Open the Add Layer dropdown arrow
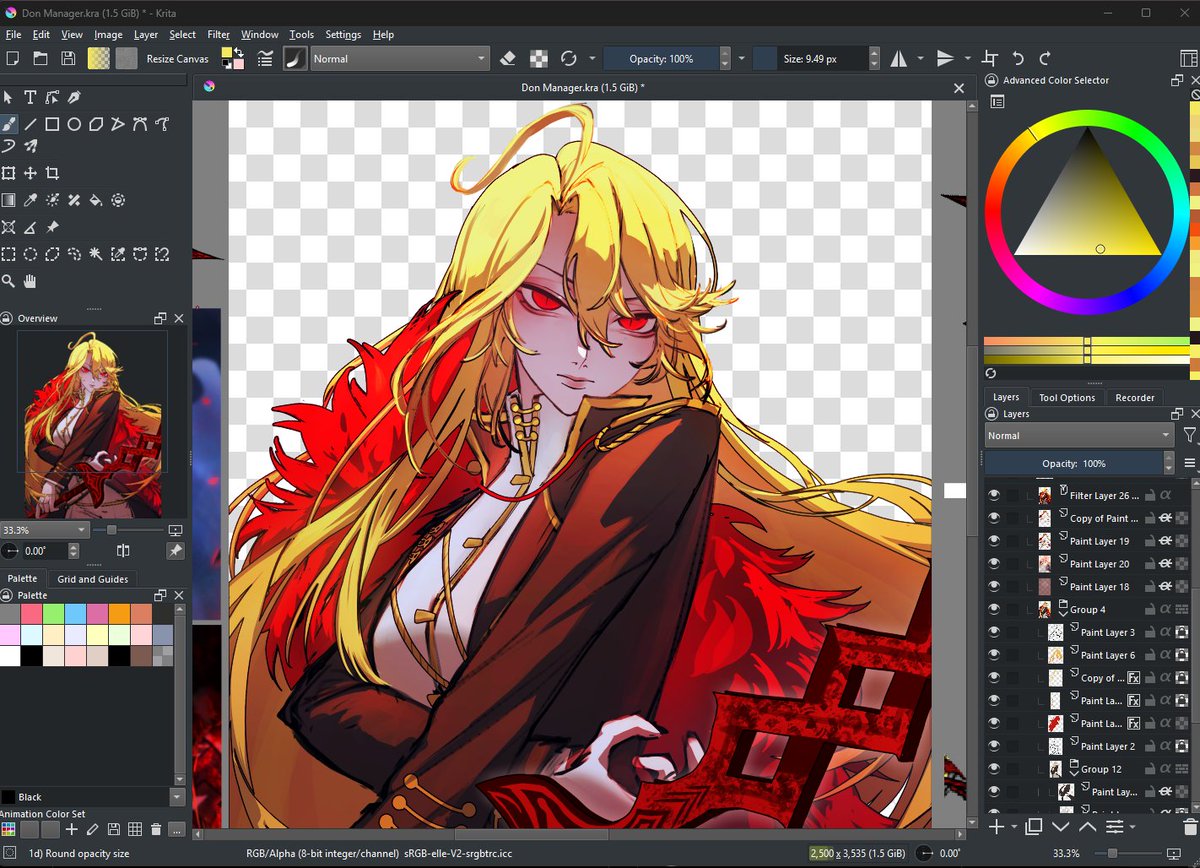This screenshot has width=1200, height=868. (1014, 828)
